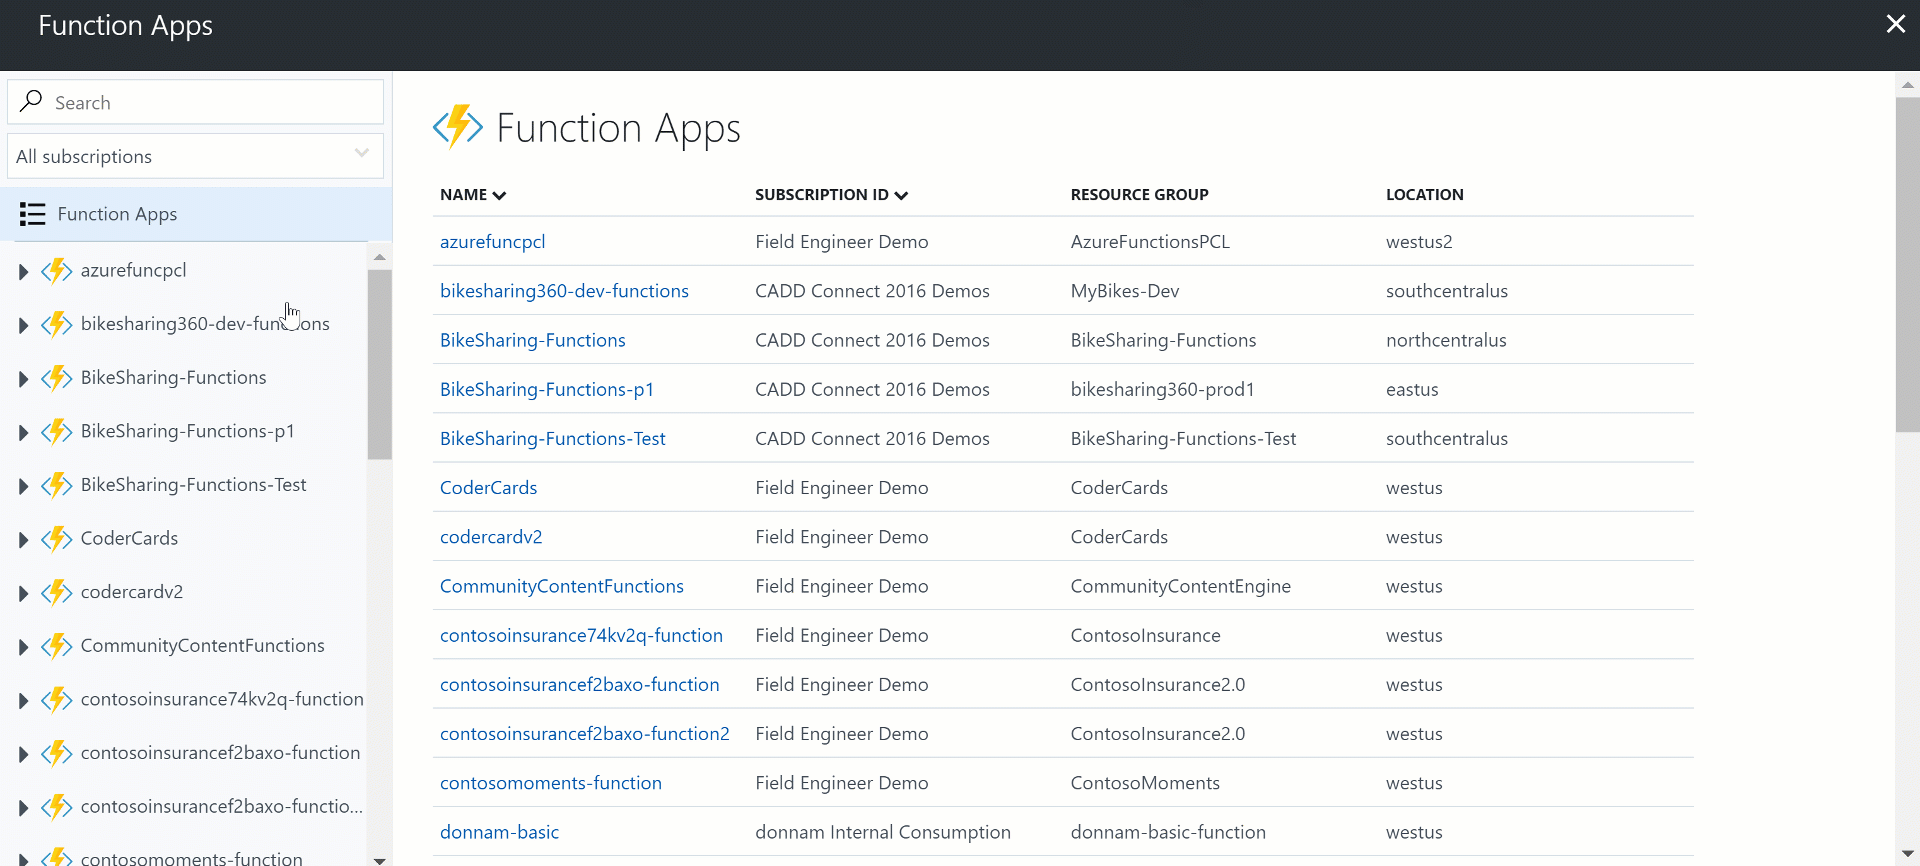Click the large Function Apps header logo

[458, 127]
